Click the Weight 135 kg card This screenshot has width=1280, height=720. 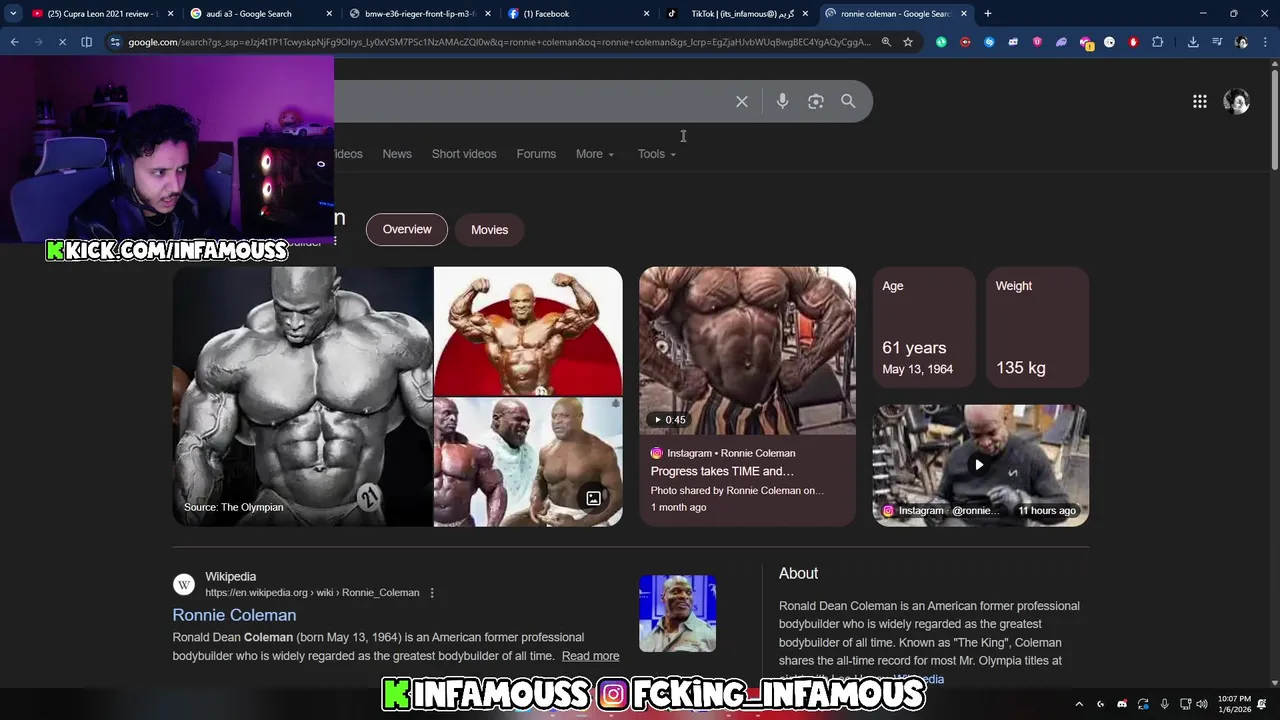[1037, 327]
